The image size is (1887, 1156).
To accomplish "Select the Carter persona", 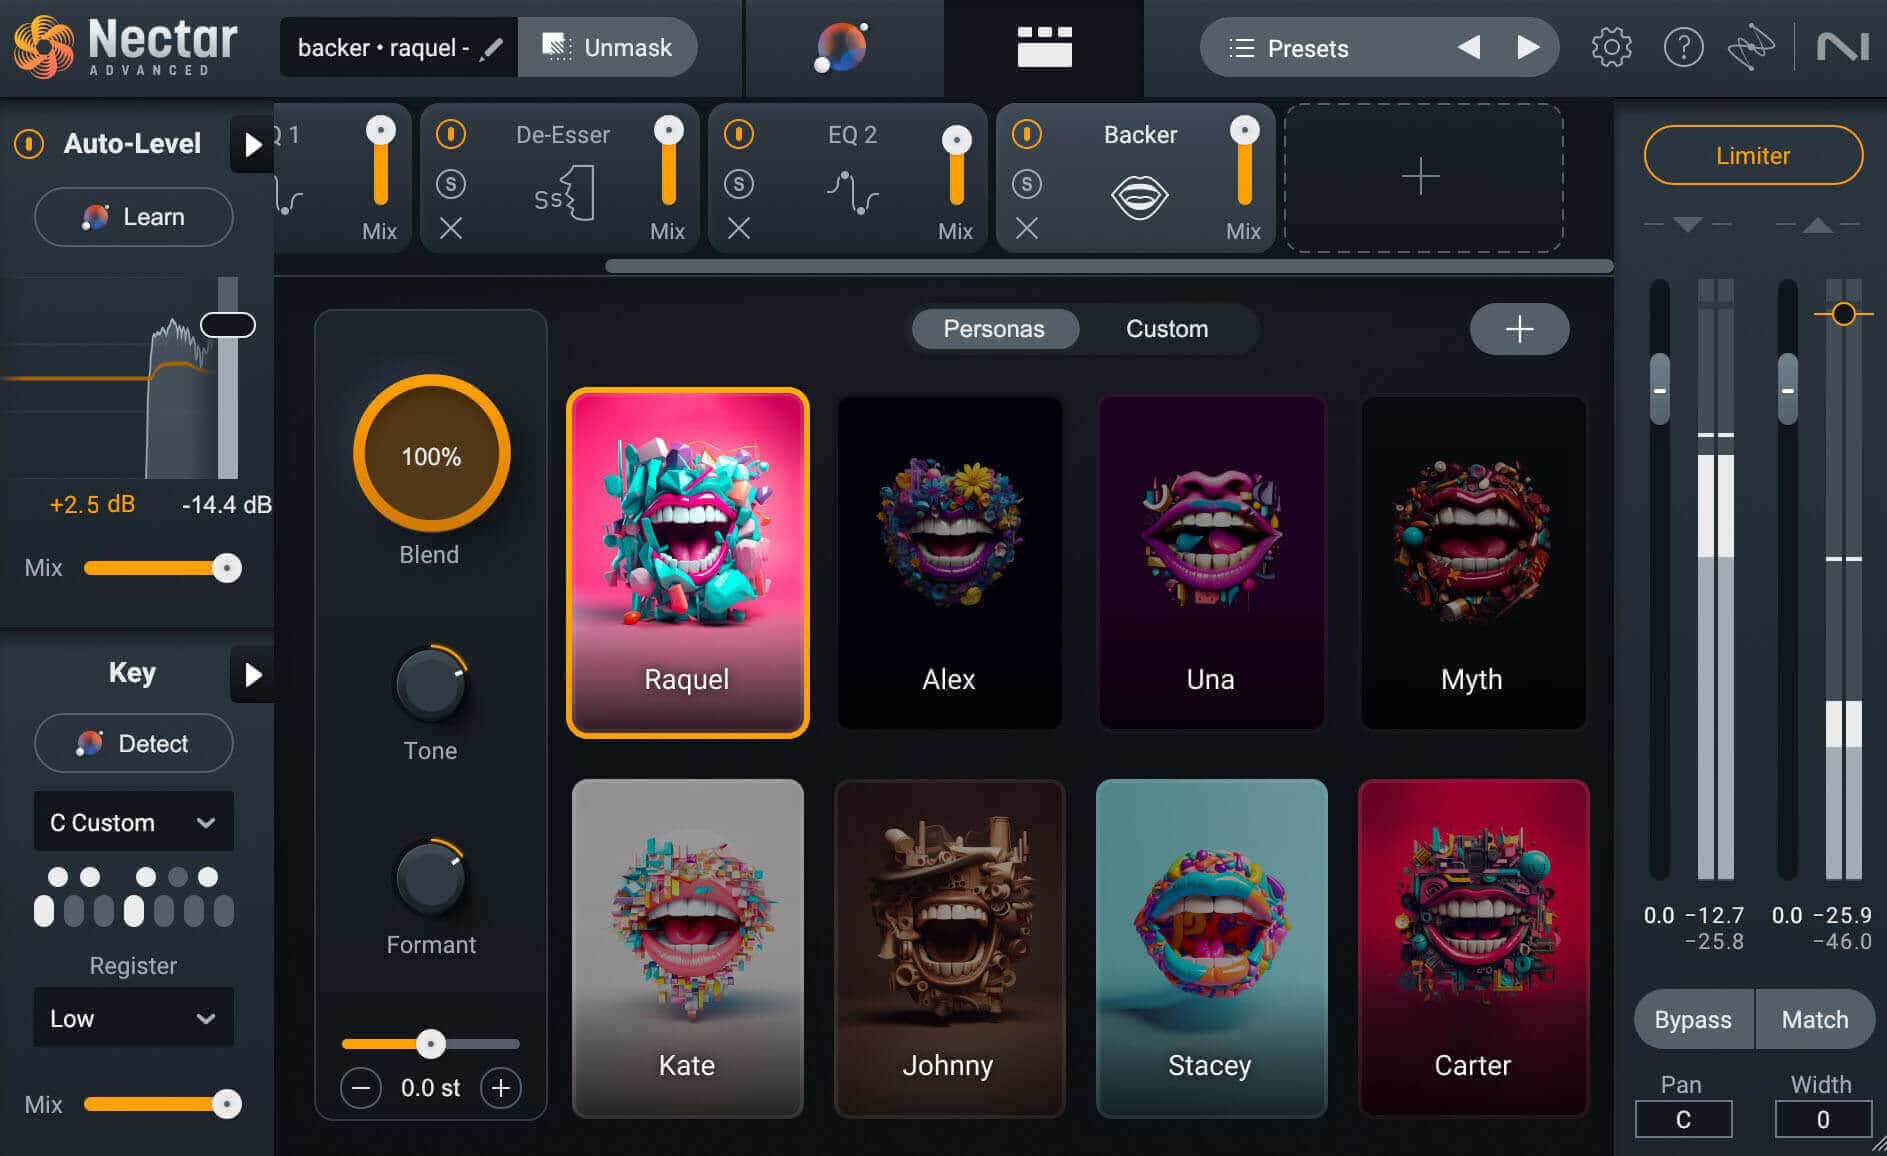I will coord(1473,948).
